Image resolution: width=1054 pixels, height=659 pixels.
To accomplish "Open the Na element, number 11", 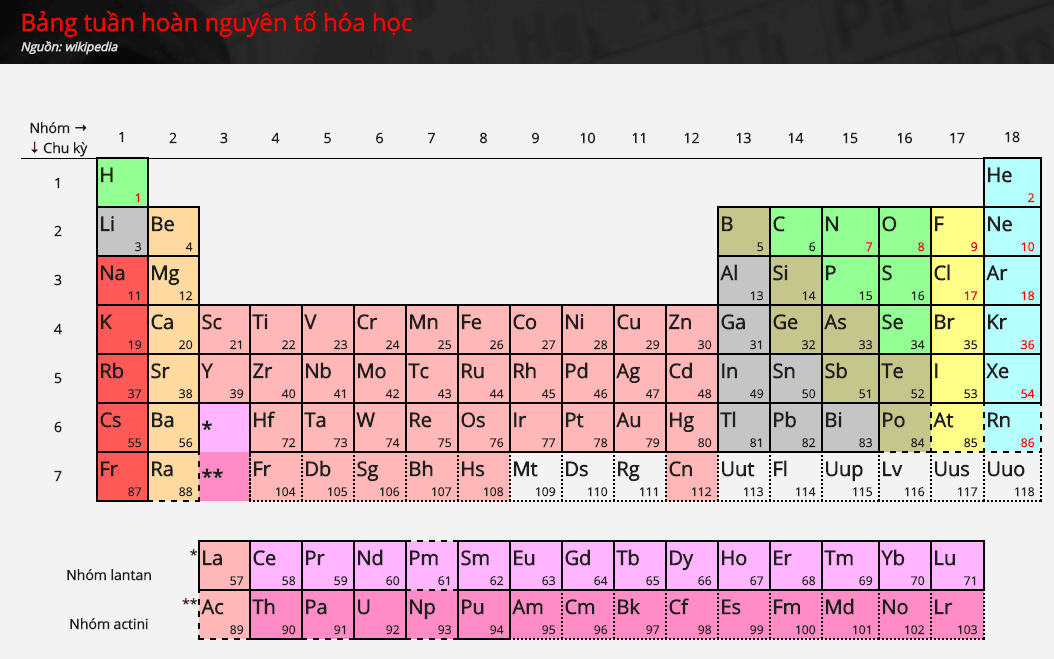I will [x=123, y=281].
